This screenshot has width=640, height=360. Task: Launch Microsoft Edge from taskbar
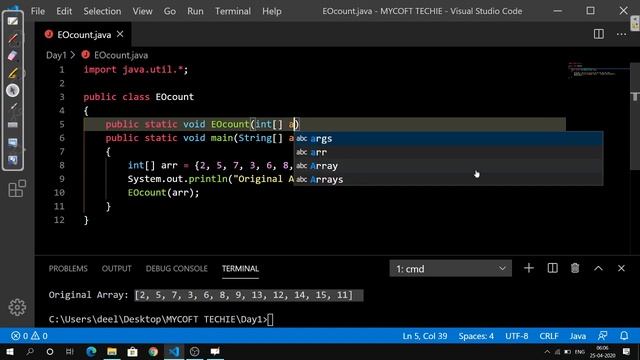(x=91, y=351)
